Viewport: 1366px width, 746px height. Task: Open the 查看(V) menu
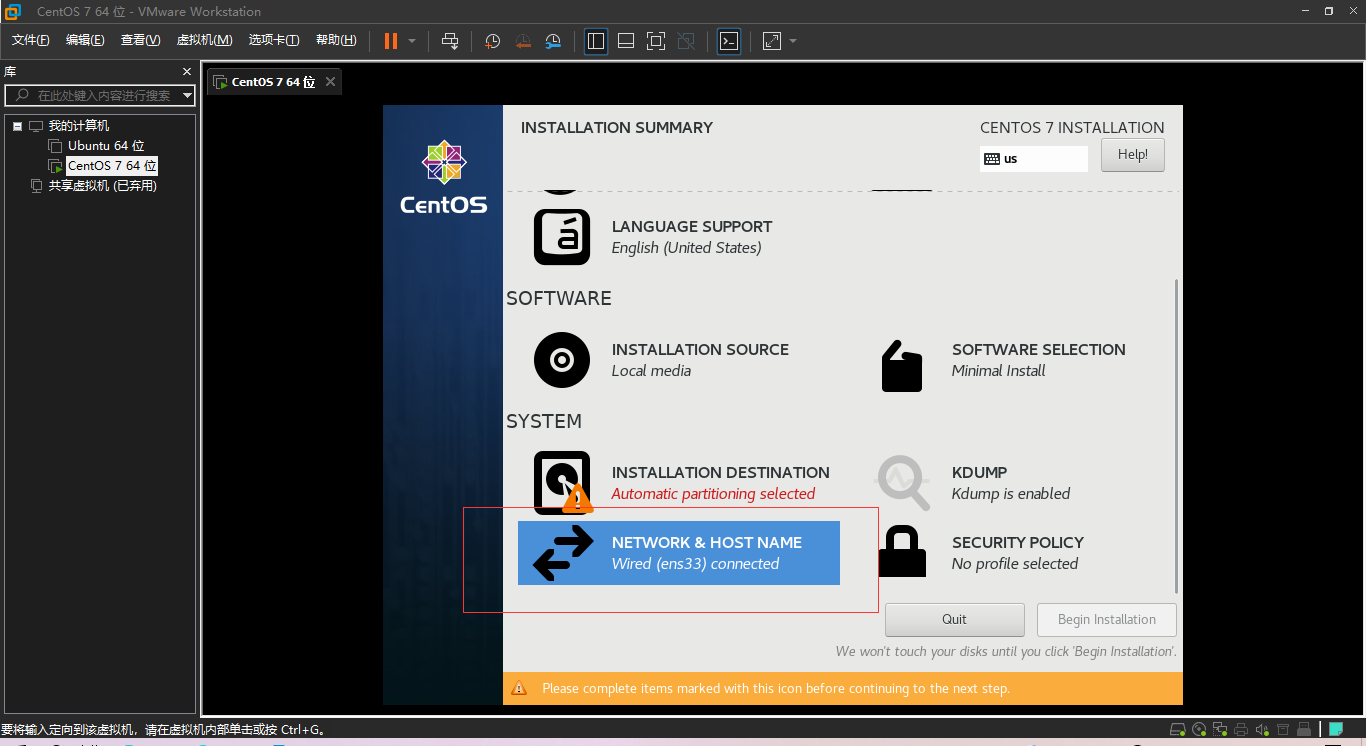141,40
